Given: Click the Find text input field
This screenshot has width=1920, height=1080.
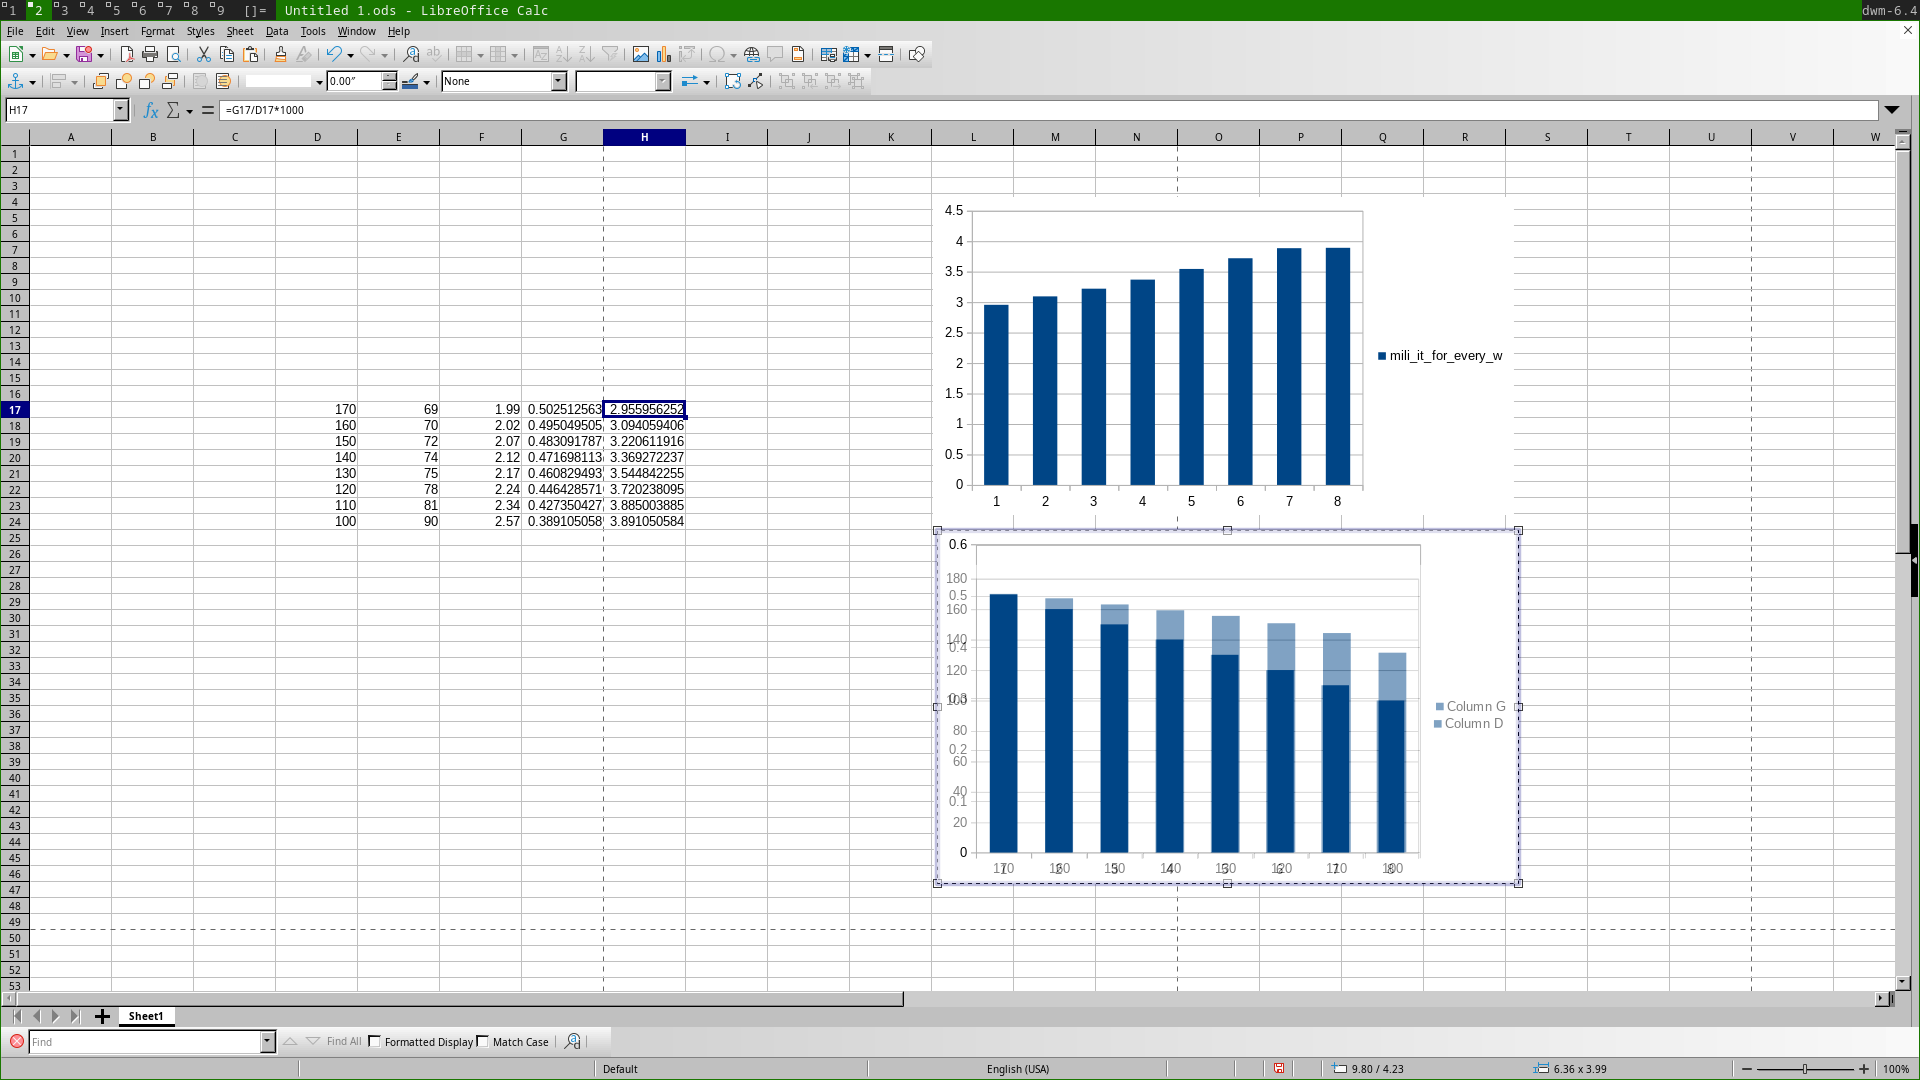Looking at the screenshot, I should click(145, 1041).
